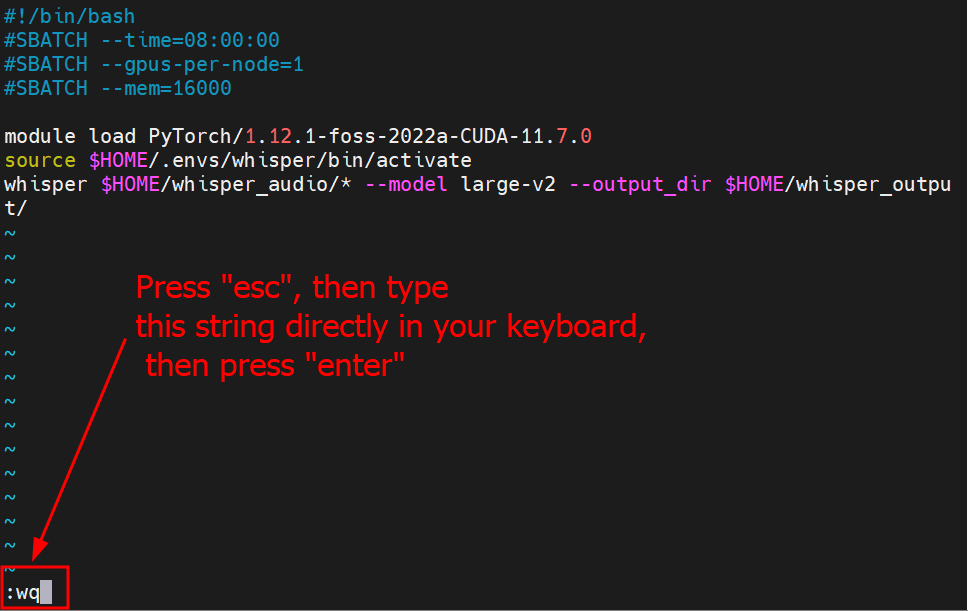Click the --gpus-per-node=1 SBATCH line
Screen dimensions: 968x611
(x=154, y=64)
